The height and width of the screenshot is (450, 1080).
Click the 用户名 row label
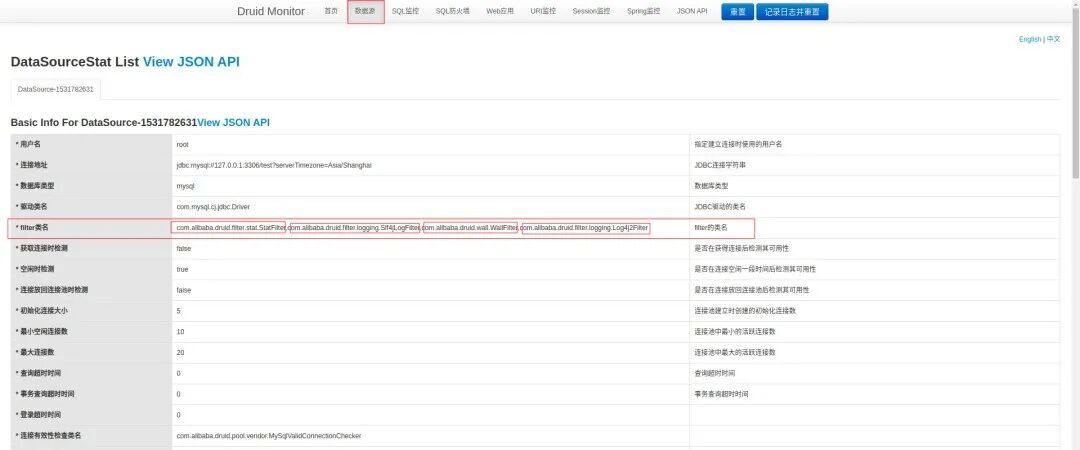point(30,144)
